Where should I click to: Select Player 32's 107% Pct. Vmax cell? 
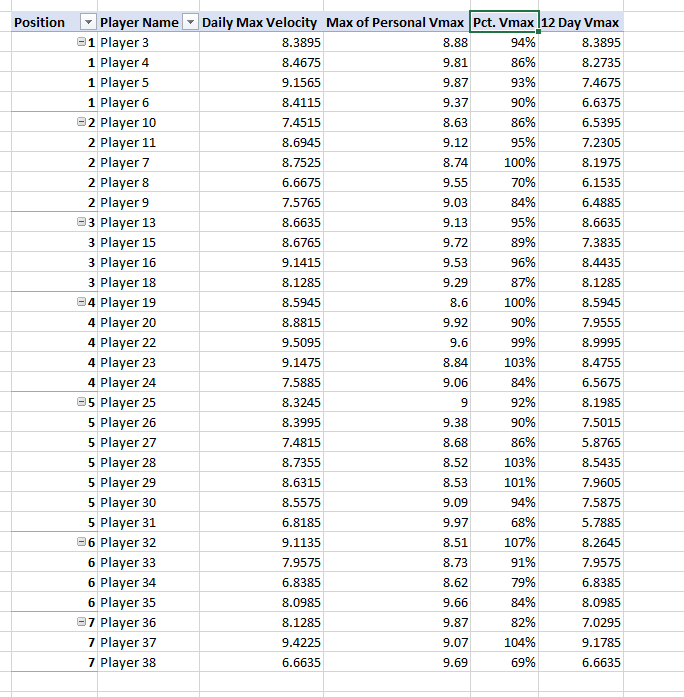(x=503, y=542)
